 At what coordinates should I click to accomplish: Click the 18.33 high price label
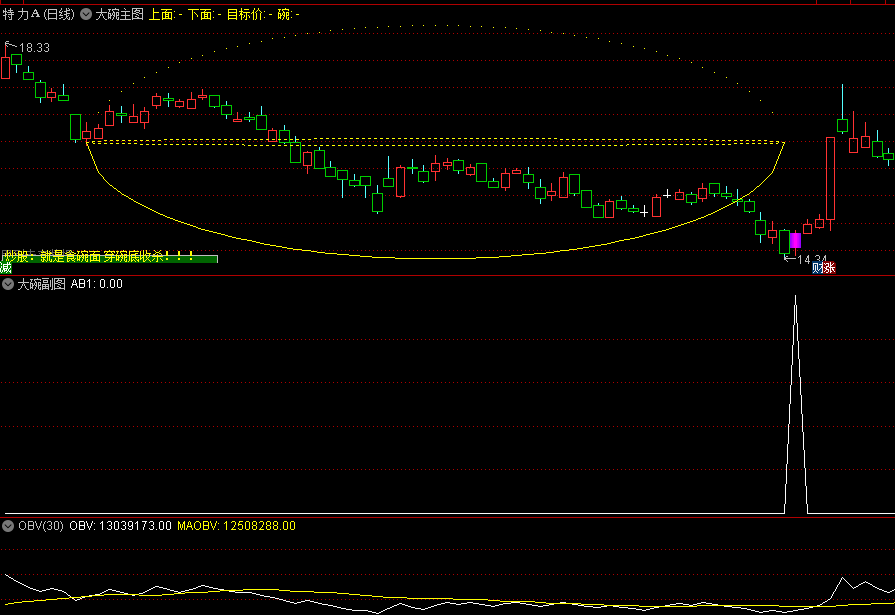[34, 48]
